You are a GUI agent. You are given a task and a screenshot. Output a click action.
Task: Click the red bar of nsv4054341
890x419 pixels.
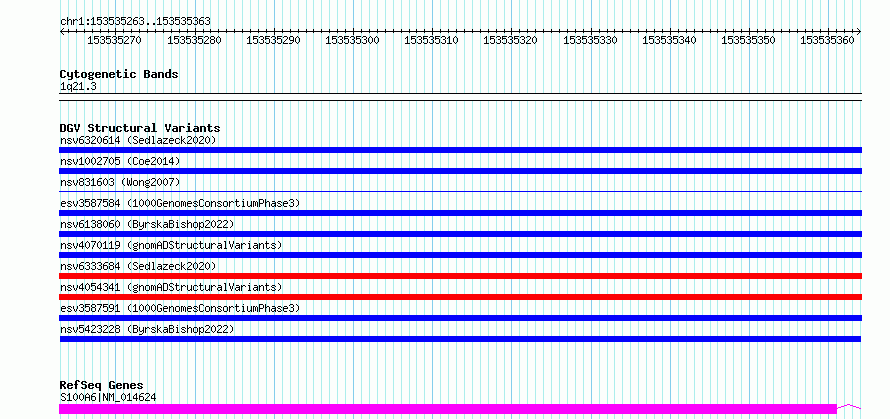(x=460, y=297)
